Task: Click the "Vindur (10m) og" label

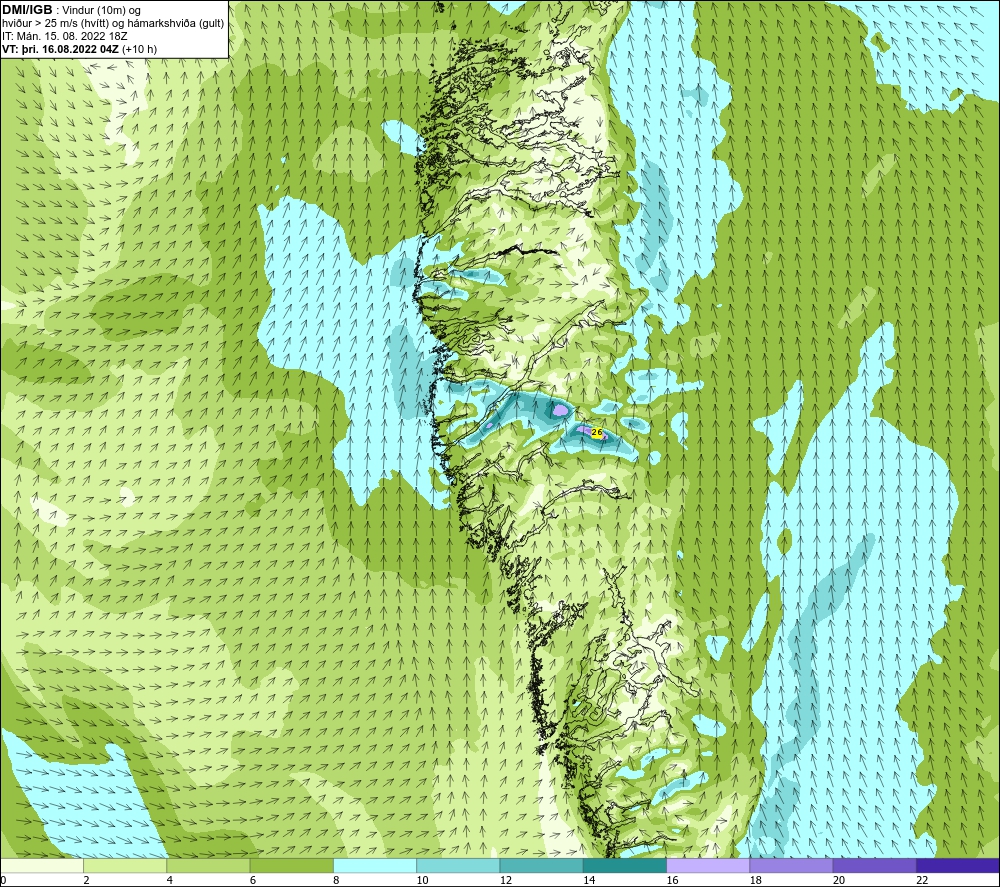Action: click(101, 11)
